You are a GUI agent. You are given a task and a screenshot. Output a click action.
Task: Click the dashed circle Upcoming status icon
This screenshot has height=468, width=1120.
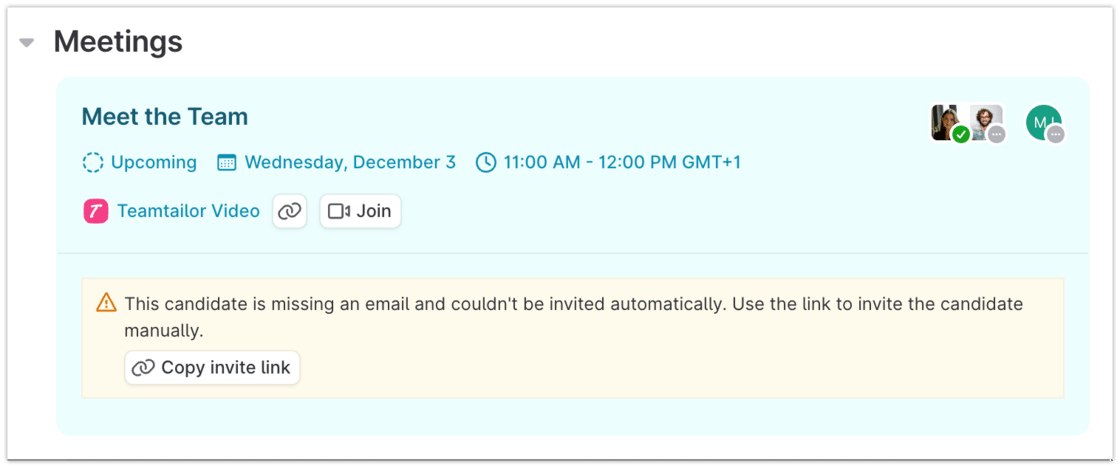(x=93, y=162)
